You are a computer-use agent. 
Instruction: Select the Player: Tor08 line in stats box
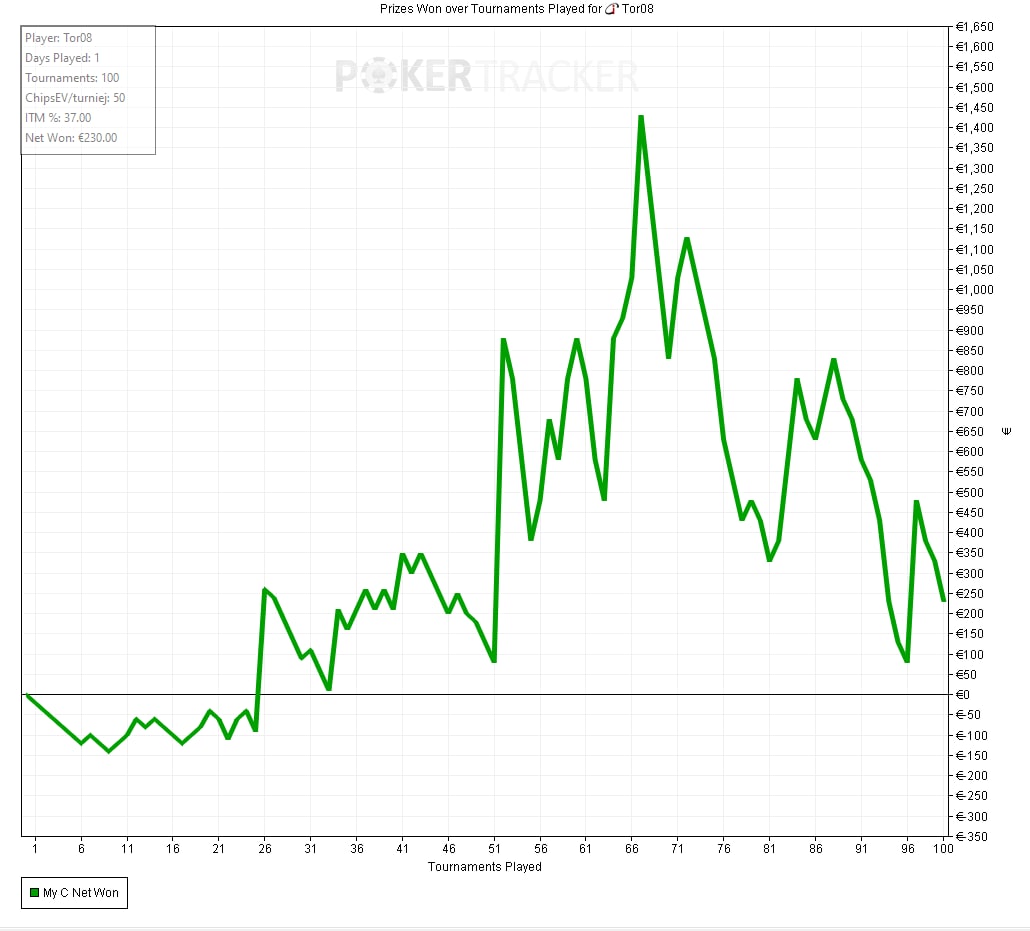click(x=59, y=38)
